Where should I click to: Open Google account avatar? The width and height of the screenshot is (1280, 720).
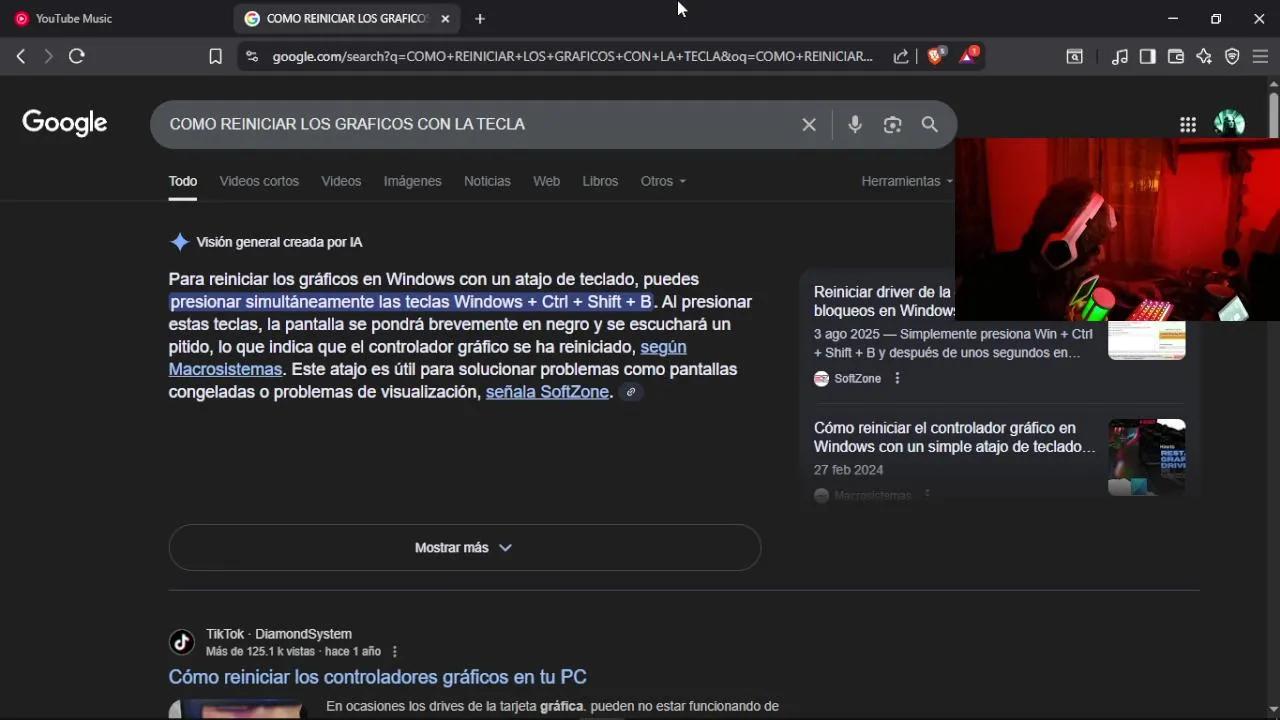(x=1229, y=124)
